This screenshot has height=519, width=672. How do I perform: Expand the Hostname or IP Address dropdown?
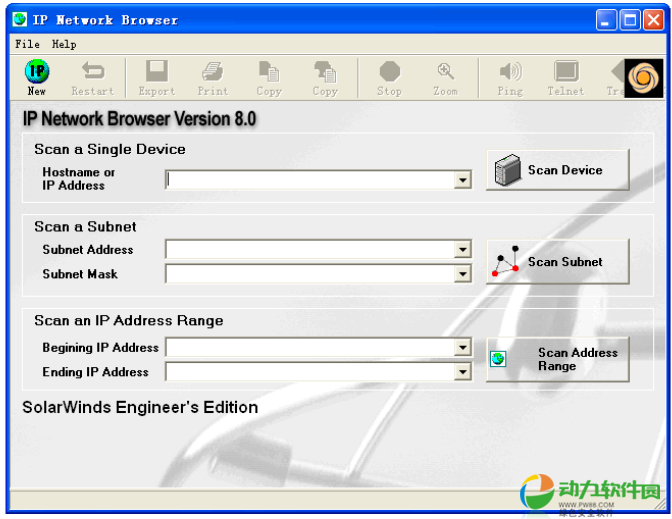pos(462,180)
